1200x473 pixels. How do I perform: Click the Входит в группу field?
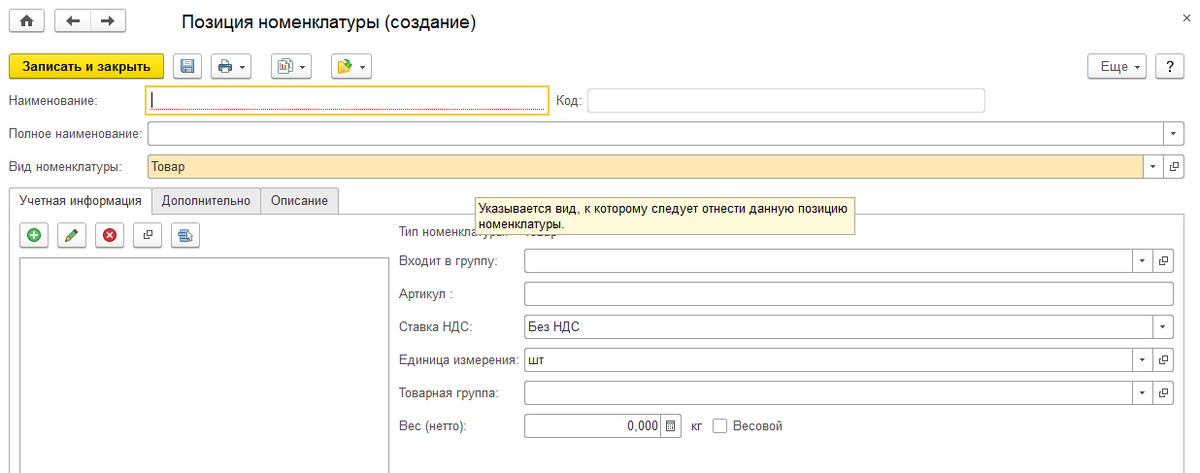tap(829, 261)
